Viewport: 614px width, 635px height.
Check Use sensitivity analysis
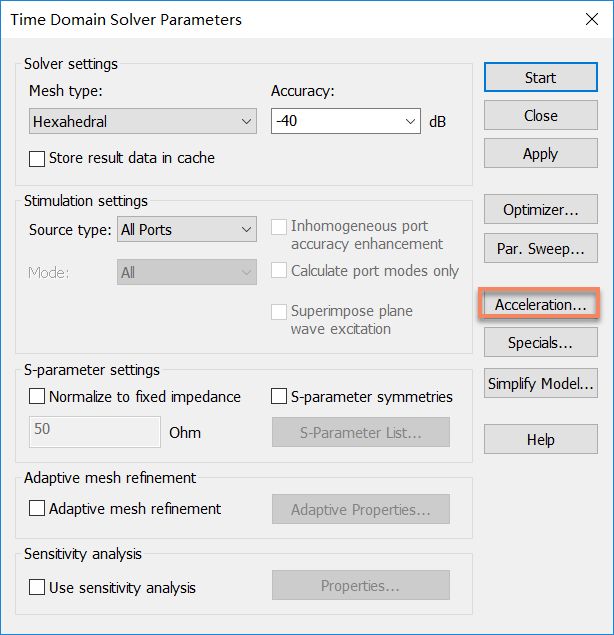(37, 587)
